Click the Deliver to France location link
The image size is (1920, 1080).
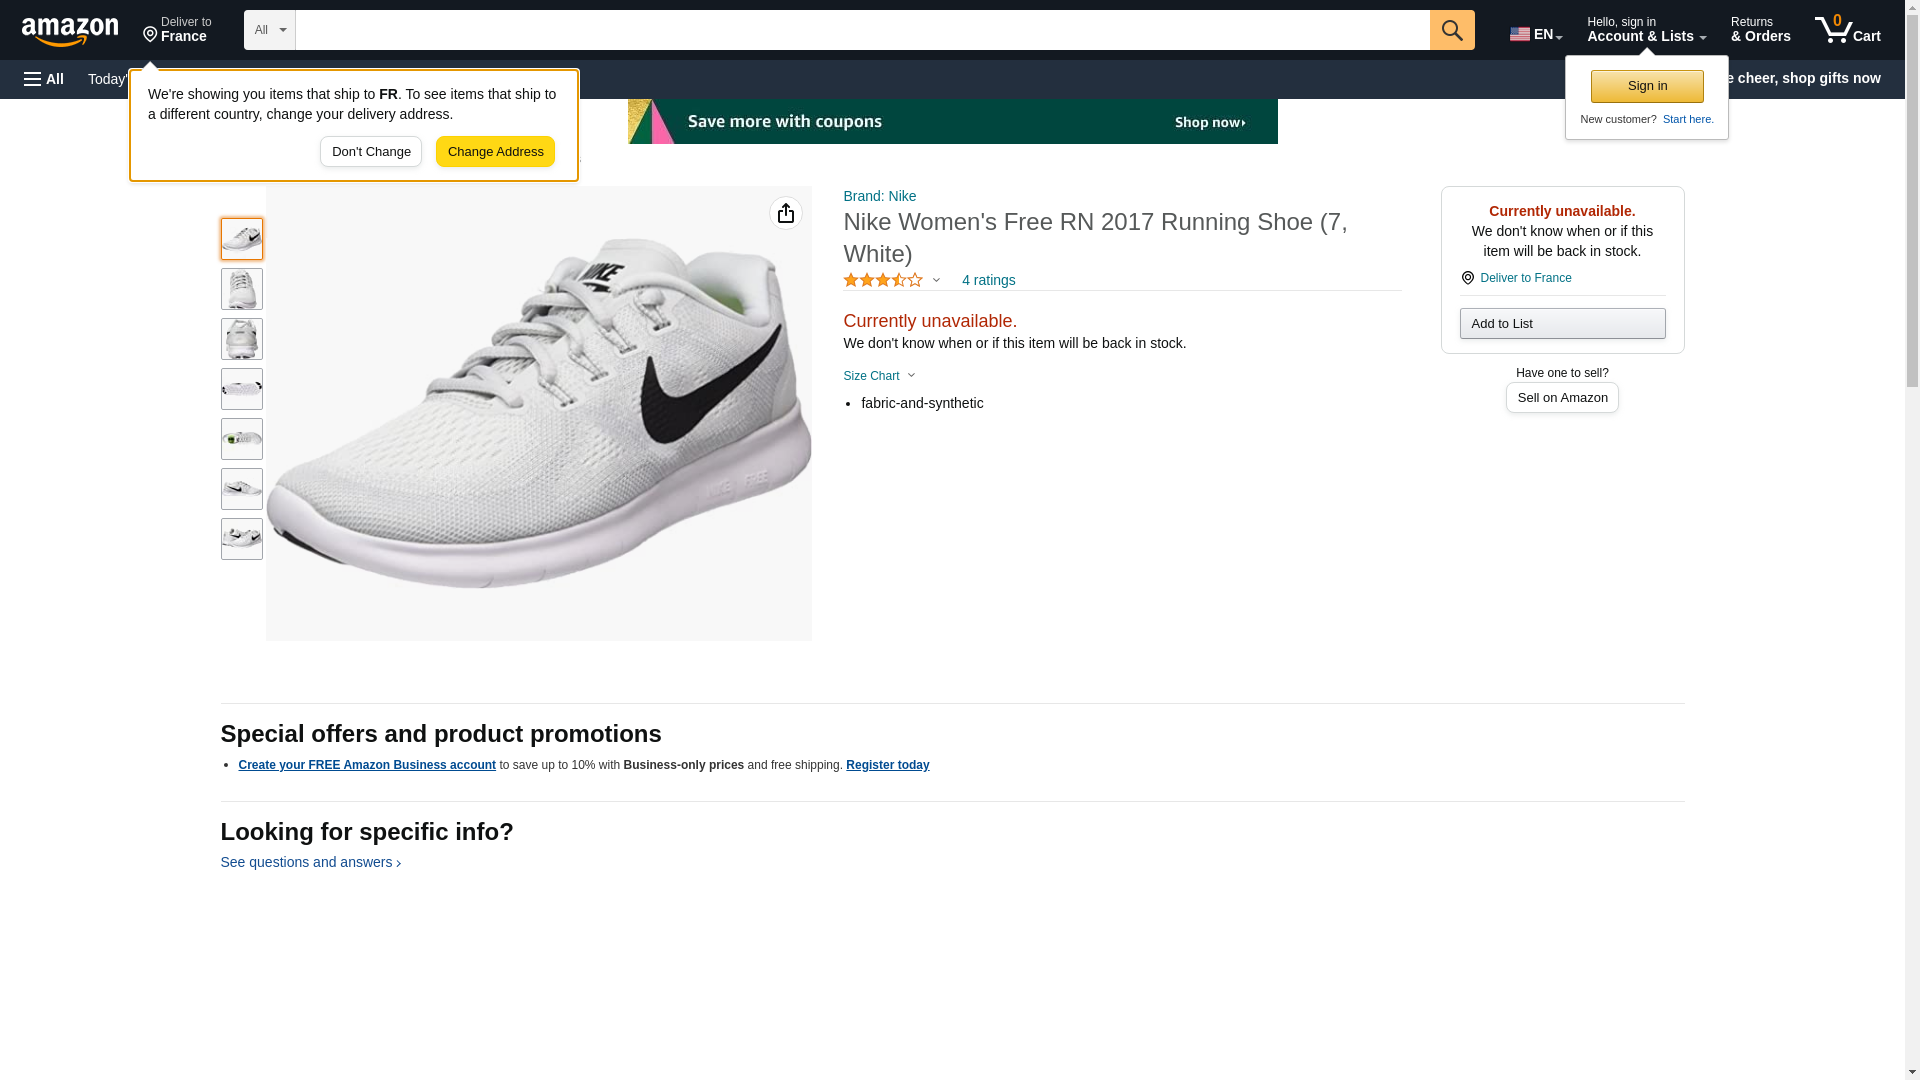[x=177, y=30]
